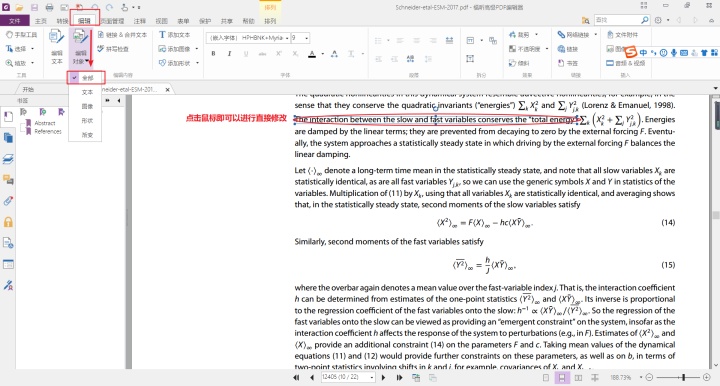Jump to last page button
The image size is (720, 386).
[399, 378]
